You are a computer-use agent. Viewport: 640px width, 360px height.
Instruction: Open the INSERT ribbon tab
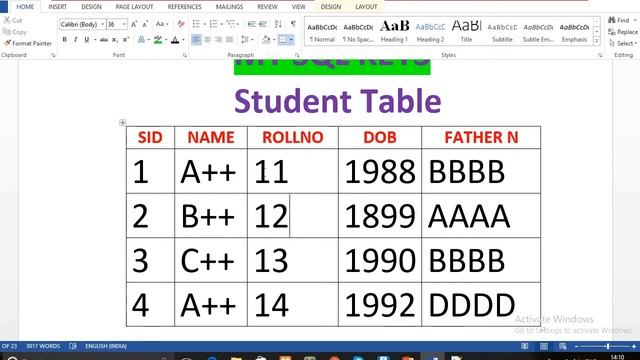58,7
